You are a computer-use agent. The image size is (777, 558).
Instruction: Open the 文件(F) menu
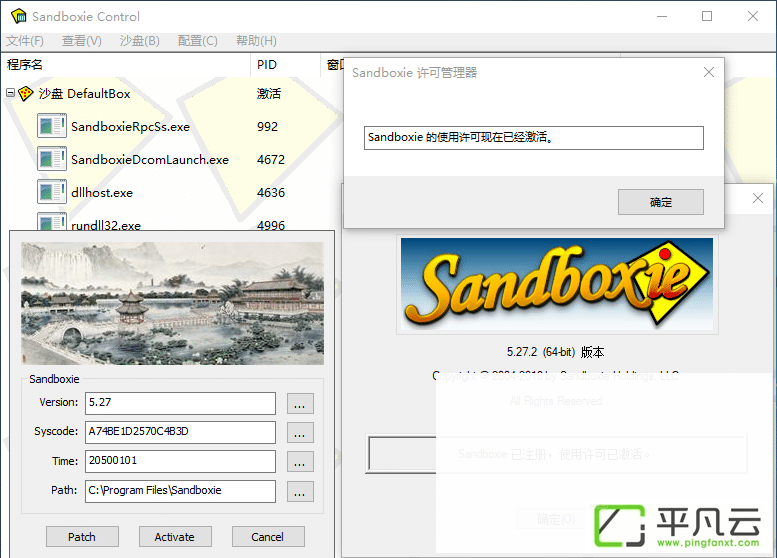pyautogui.click(x=25, y=41)
